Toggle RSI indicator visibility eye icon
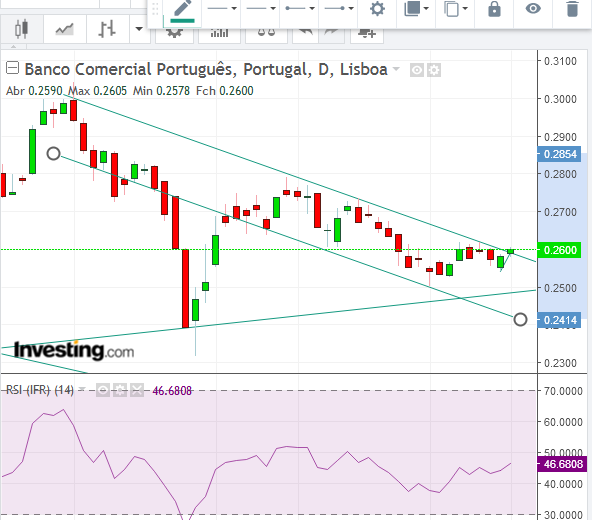Viewport: 605px width, 520px height. tap(103, 390)
